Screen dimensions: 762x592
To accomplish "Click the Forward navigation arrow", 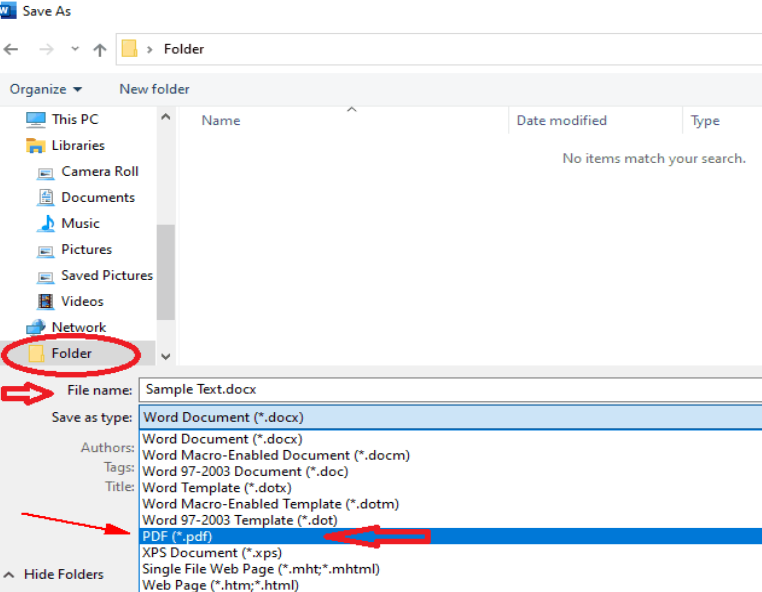I will click(x=45, y=49).
